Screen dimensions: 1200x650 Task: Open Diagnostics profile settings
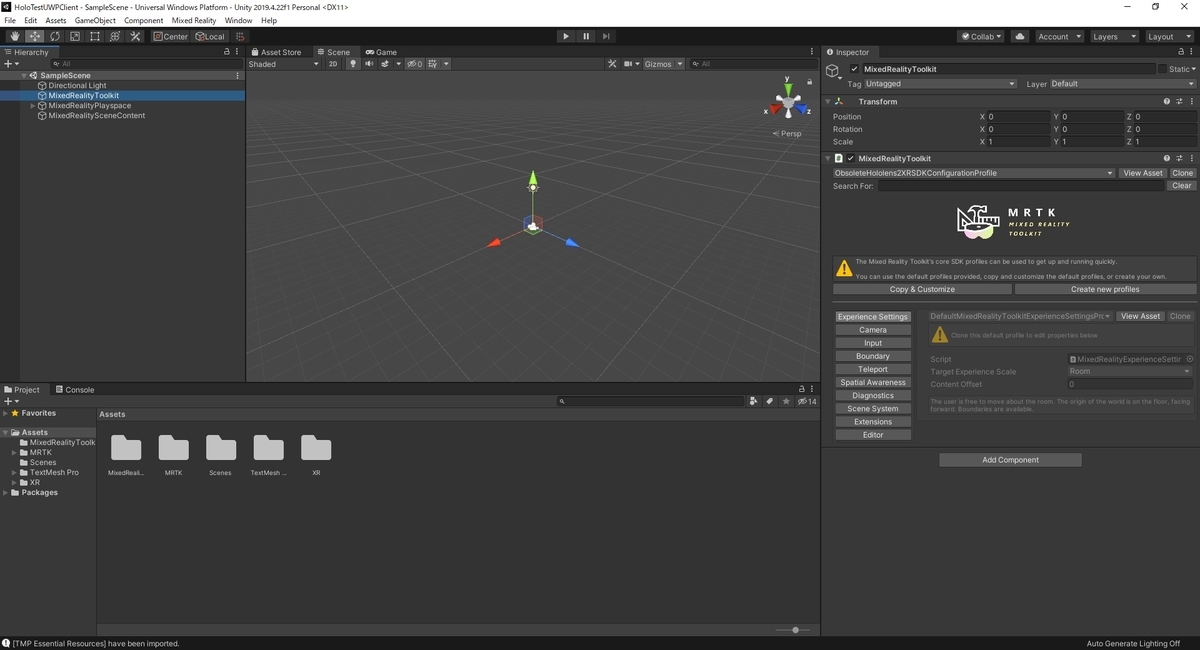pos(873,395)
